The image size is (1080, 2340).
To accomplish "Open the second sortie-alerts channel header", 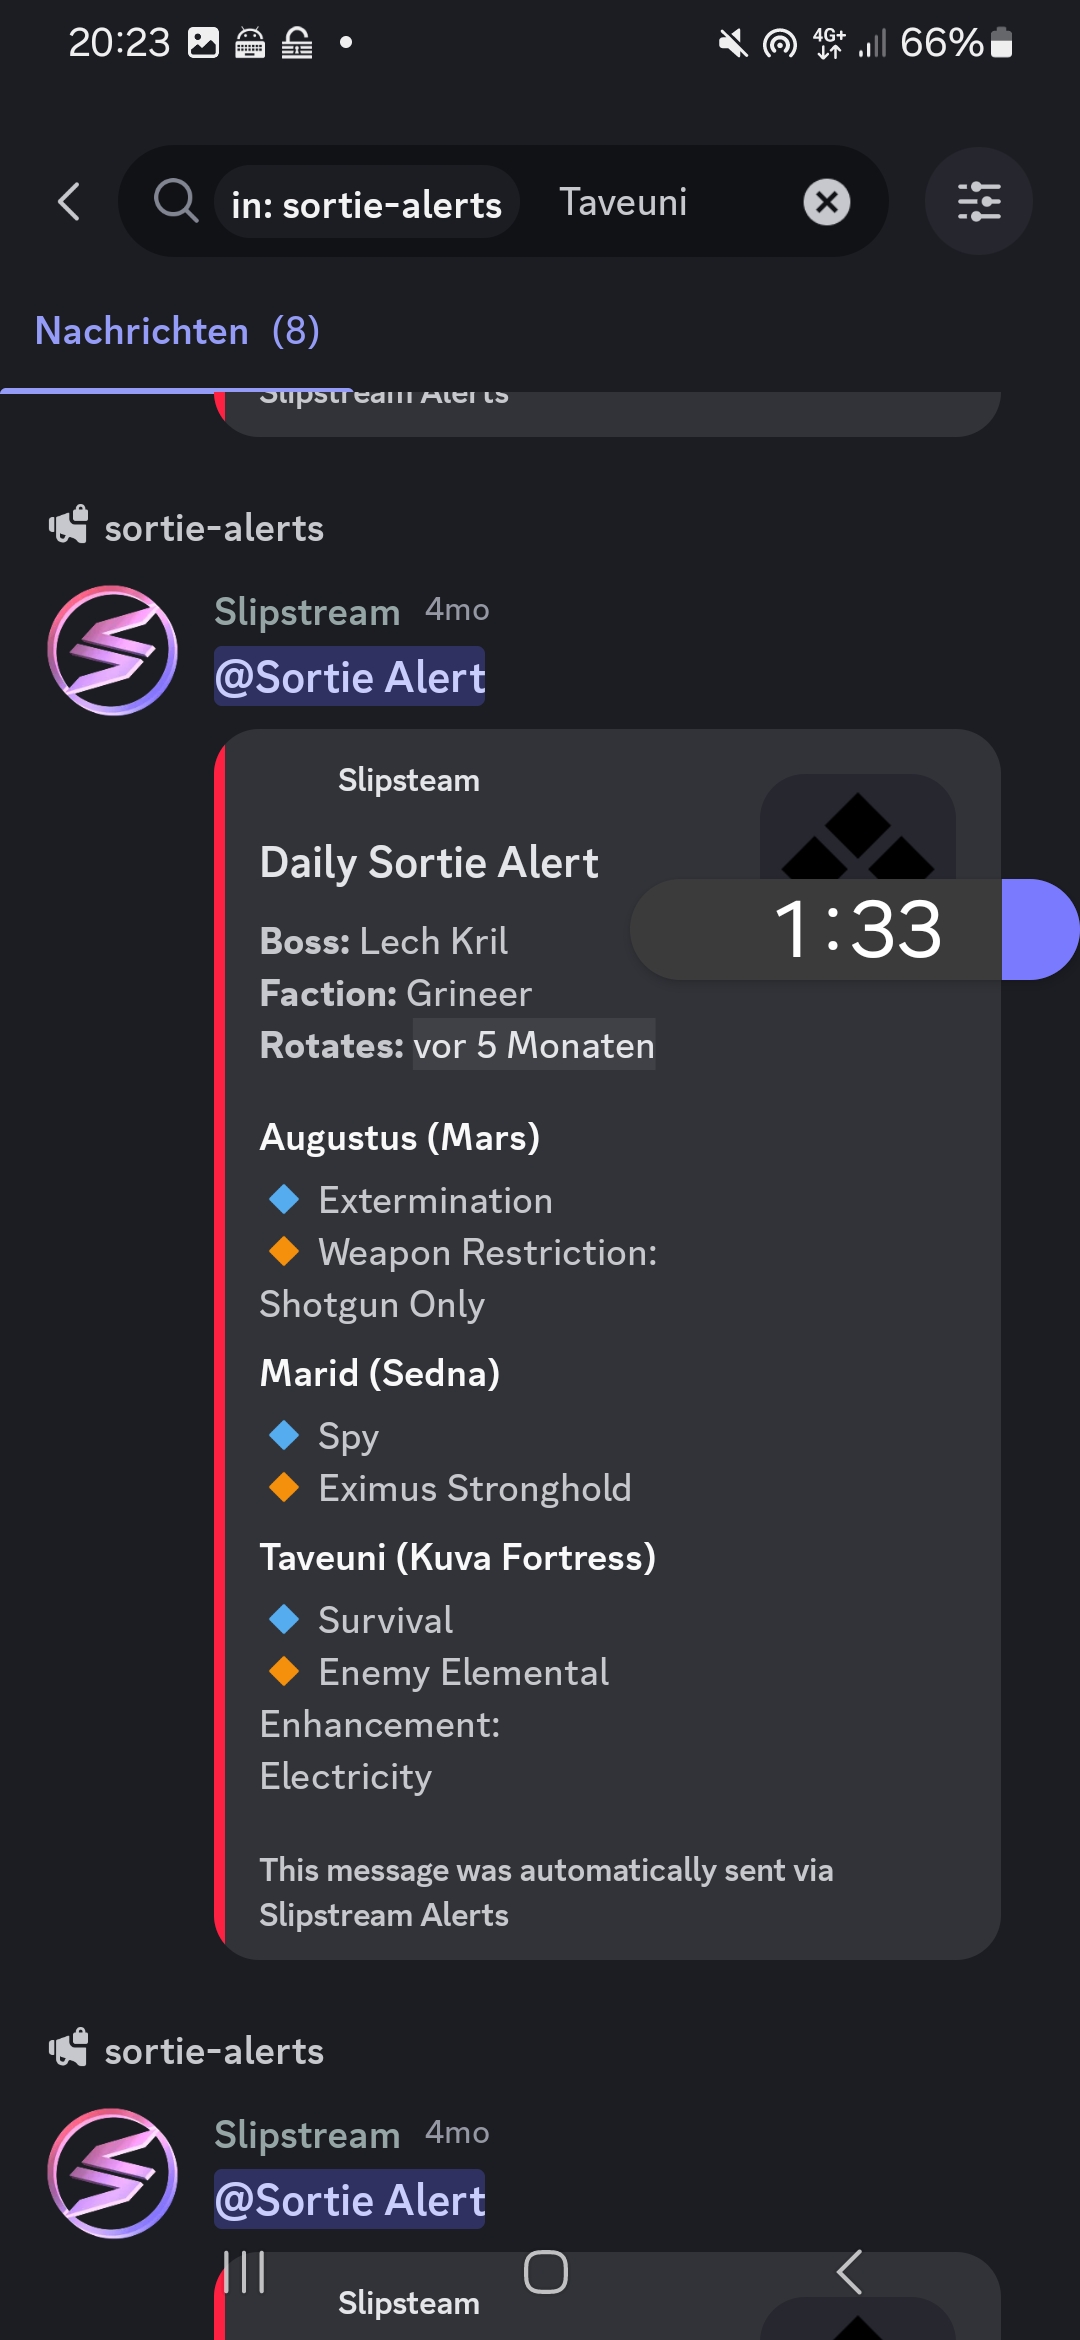I will point(213,2051).
